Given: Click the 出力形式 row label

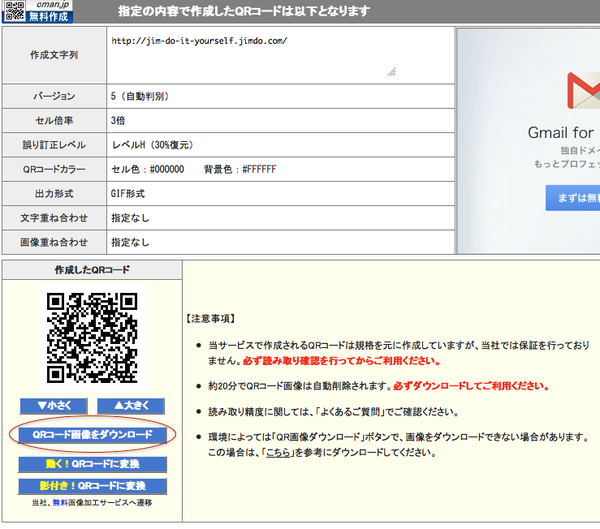Looking at the screenshot, I should tap(54, 194).
